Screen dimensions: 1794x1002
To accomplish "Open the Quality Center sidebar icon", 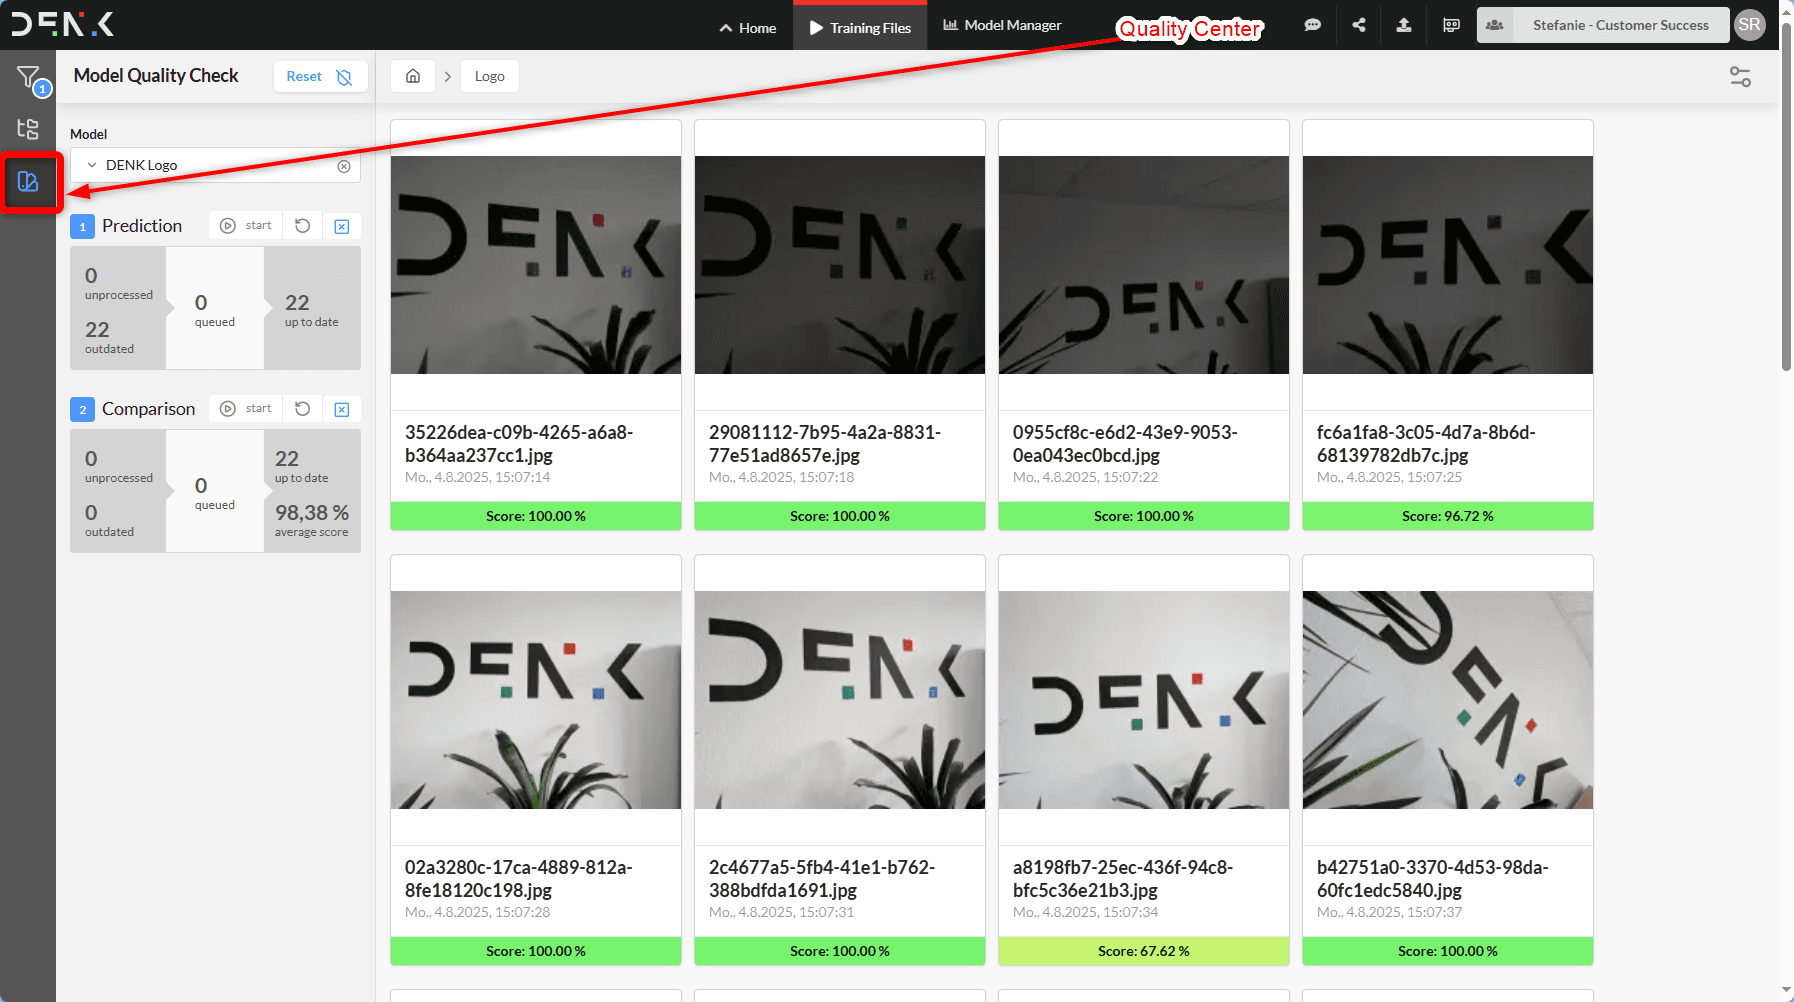I will coord(30,182).
